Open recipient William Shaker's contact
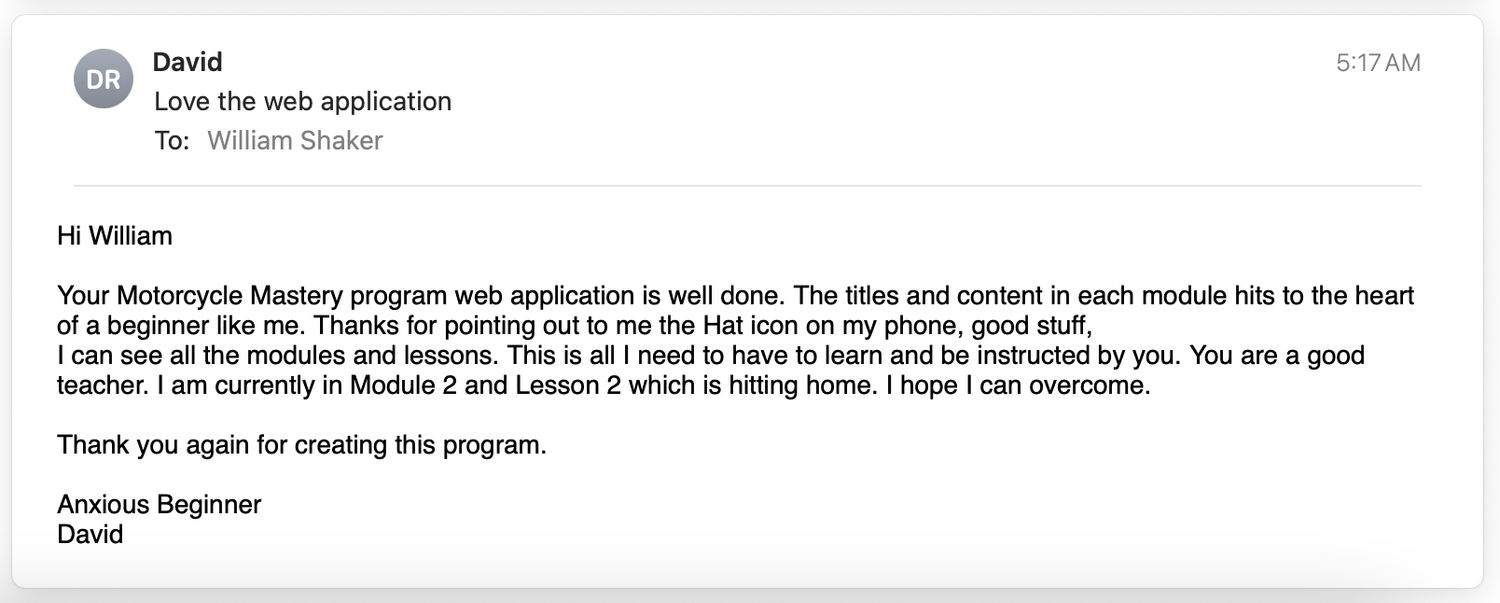 pos(294,141)
